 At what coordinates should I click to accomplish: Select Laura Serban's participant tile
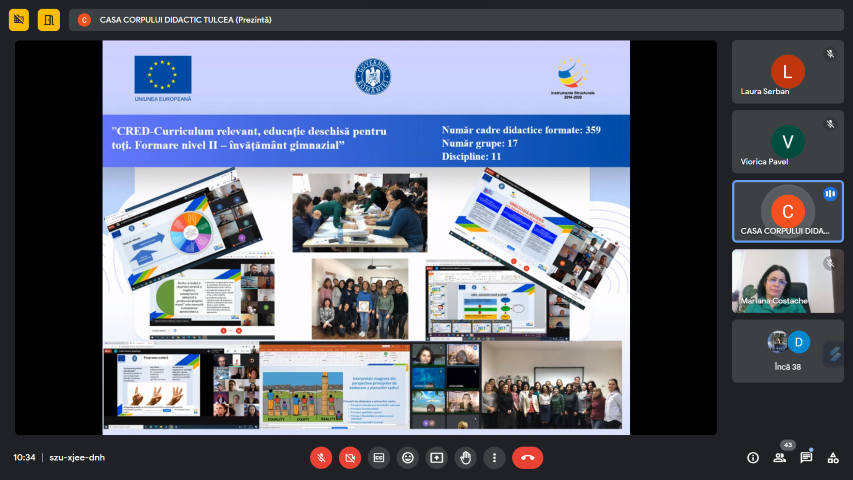pos(787,72)
